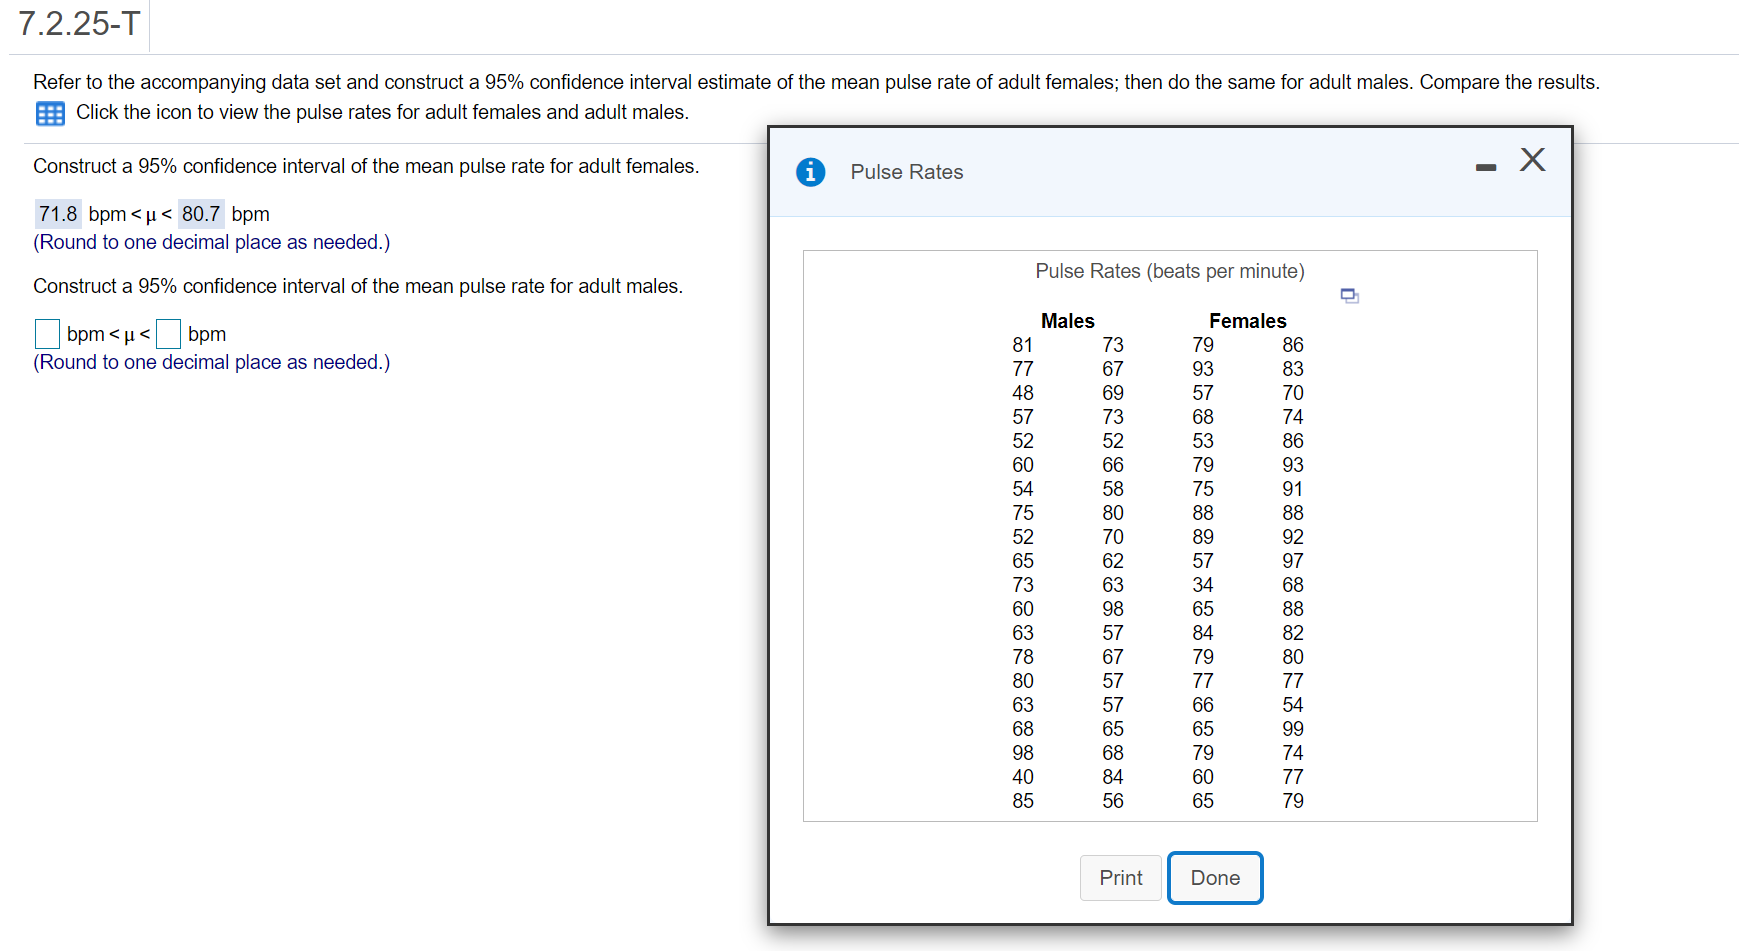Click the grid icon near Click the icon text

(49, 113)
